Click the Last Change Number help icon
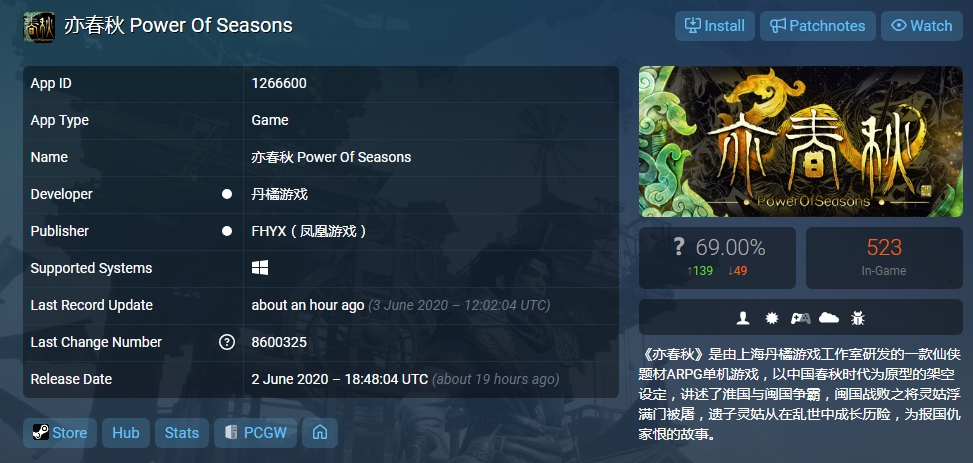This screenshot has width=973, height=463. pyautogui.click(x=227, y=342)
